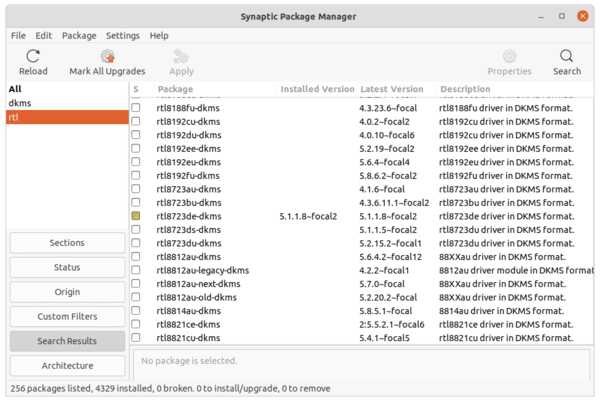Sort by Installed Version column header
This screenshot has height=402, width=600.
pos(317,89)
